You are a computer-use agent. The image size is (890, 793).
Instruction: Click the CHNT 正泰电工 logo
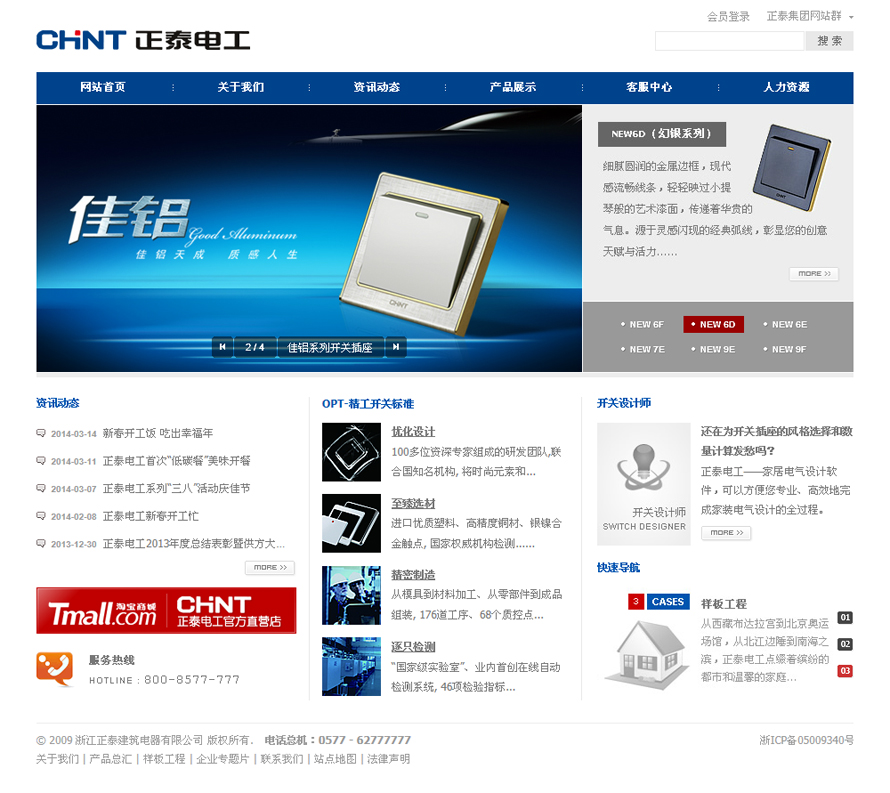143,40
